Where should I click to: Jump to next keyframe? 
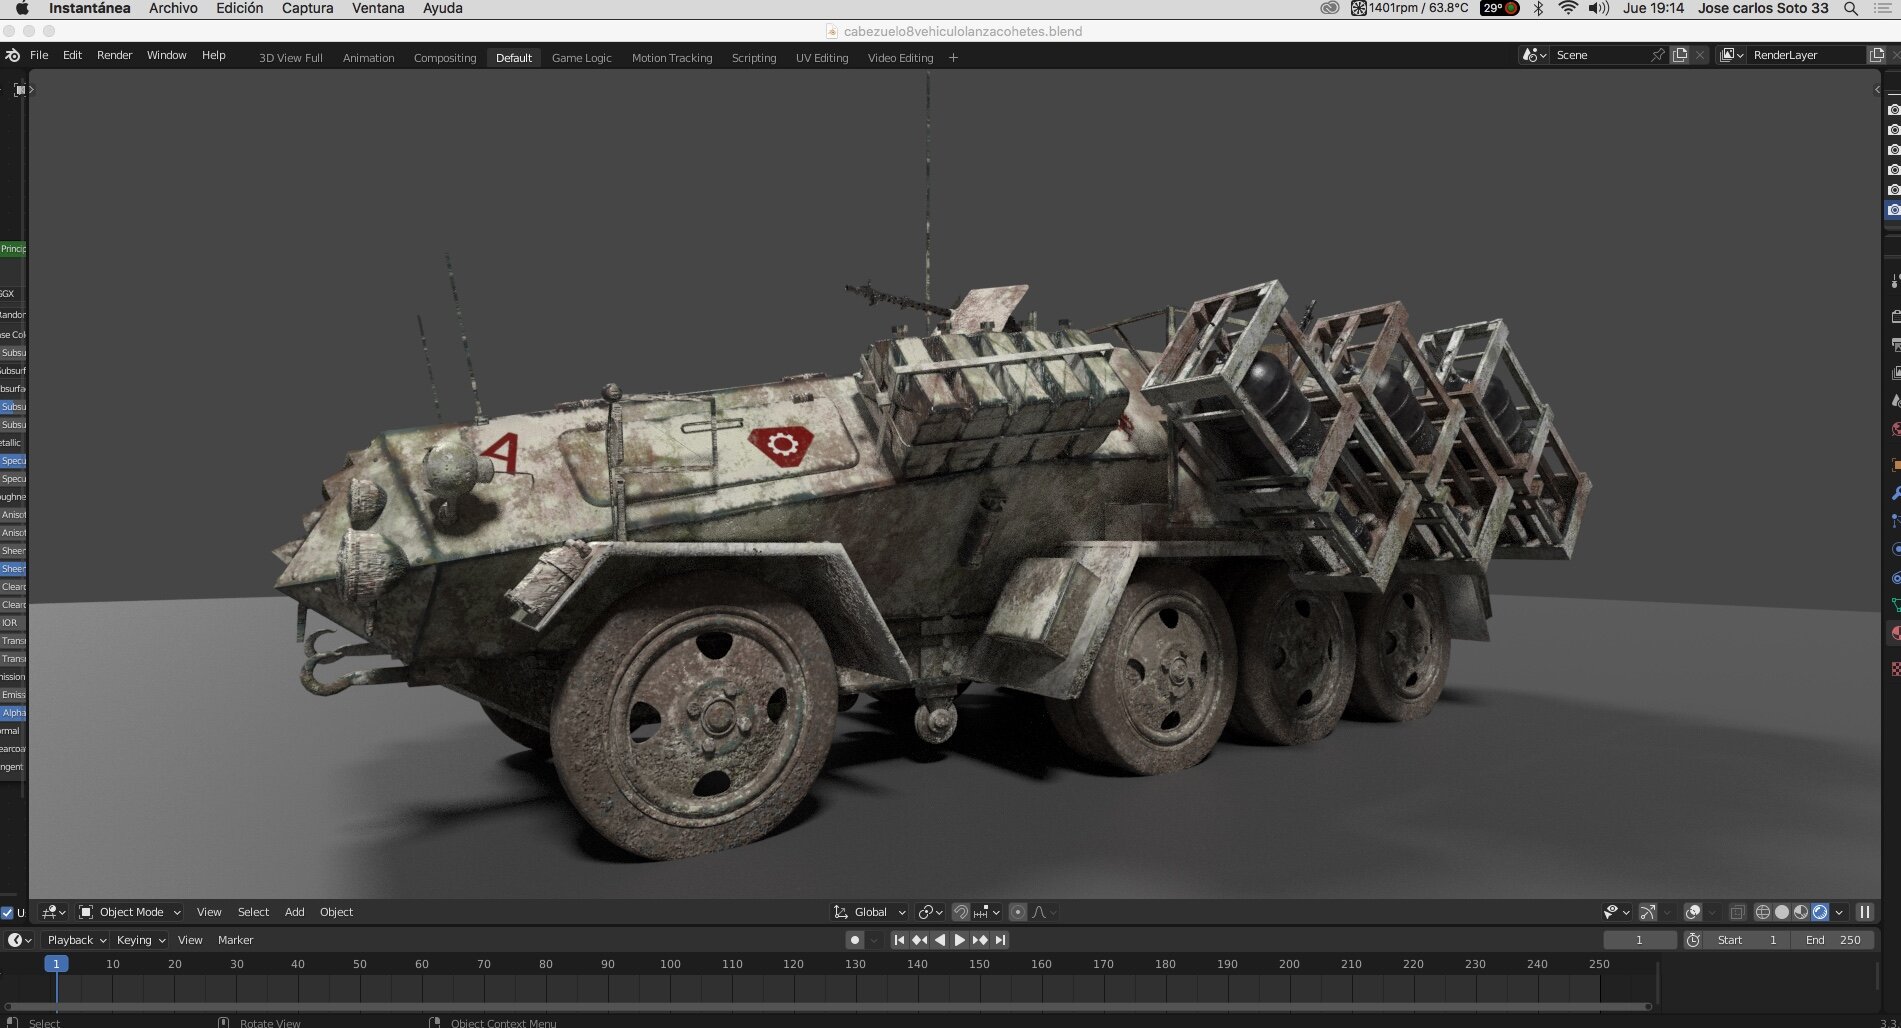(980, 940)
